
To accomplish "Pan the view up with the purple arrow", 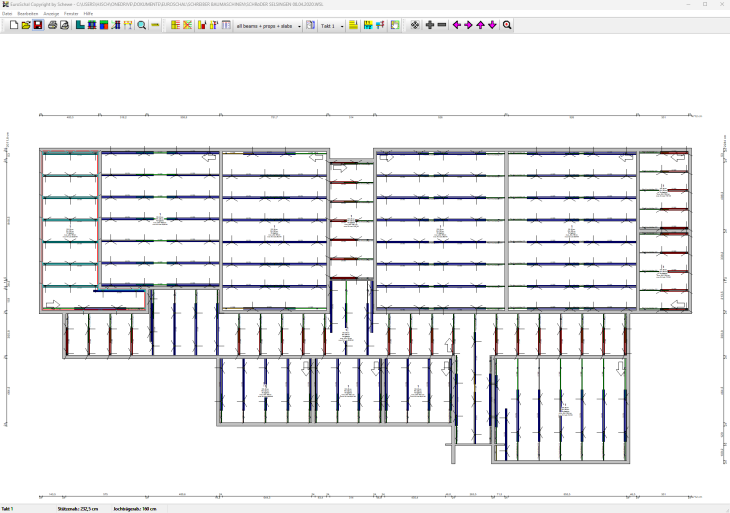I will (x=480, y=25).
